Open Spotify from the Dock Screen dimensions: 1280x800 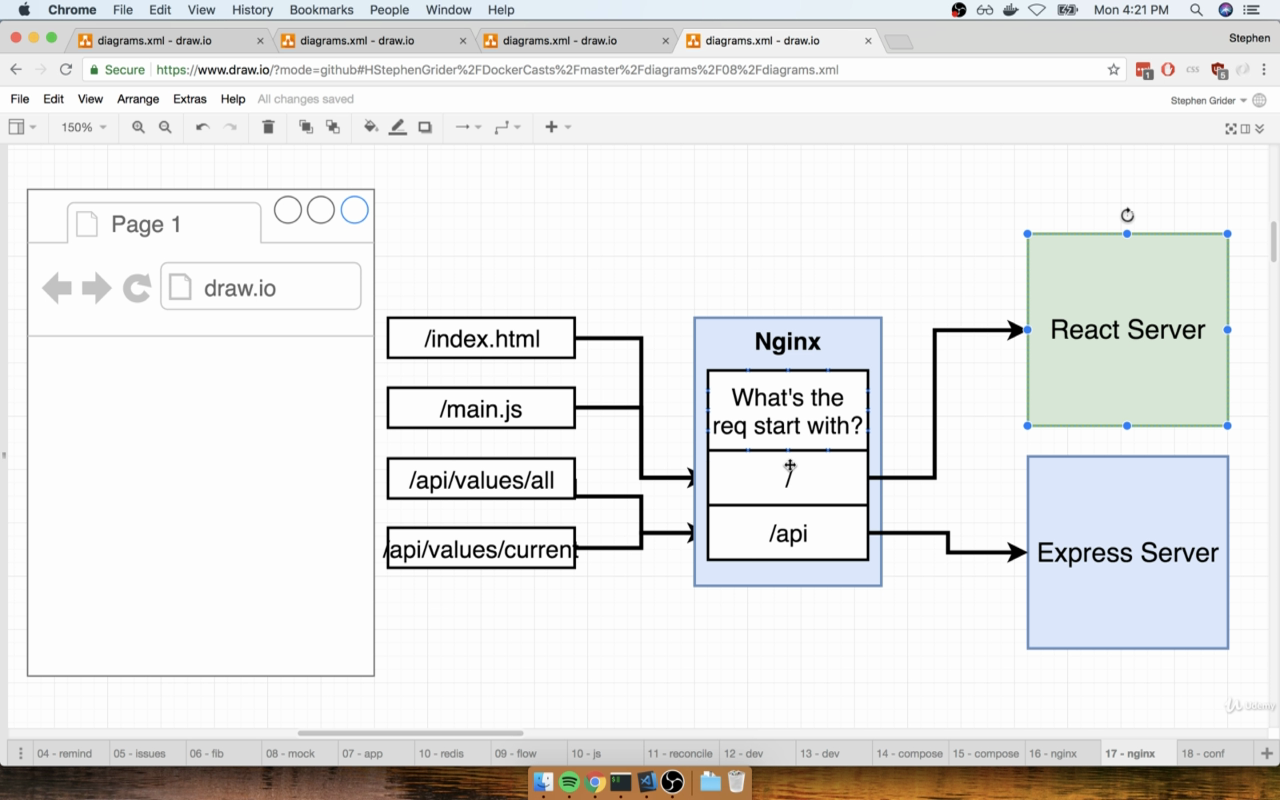coord(569,782)
